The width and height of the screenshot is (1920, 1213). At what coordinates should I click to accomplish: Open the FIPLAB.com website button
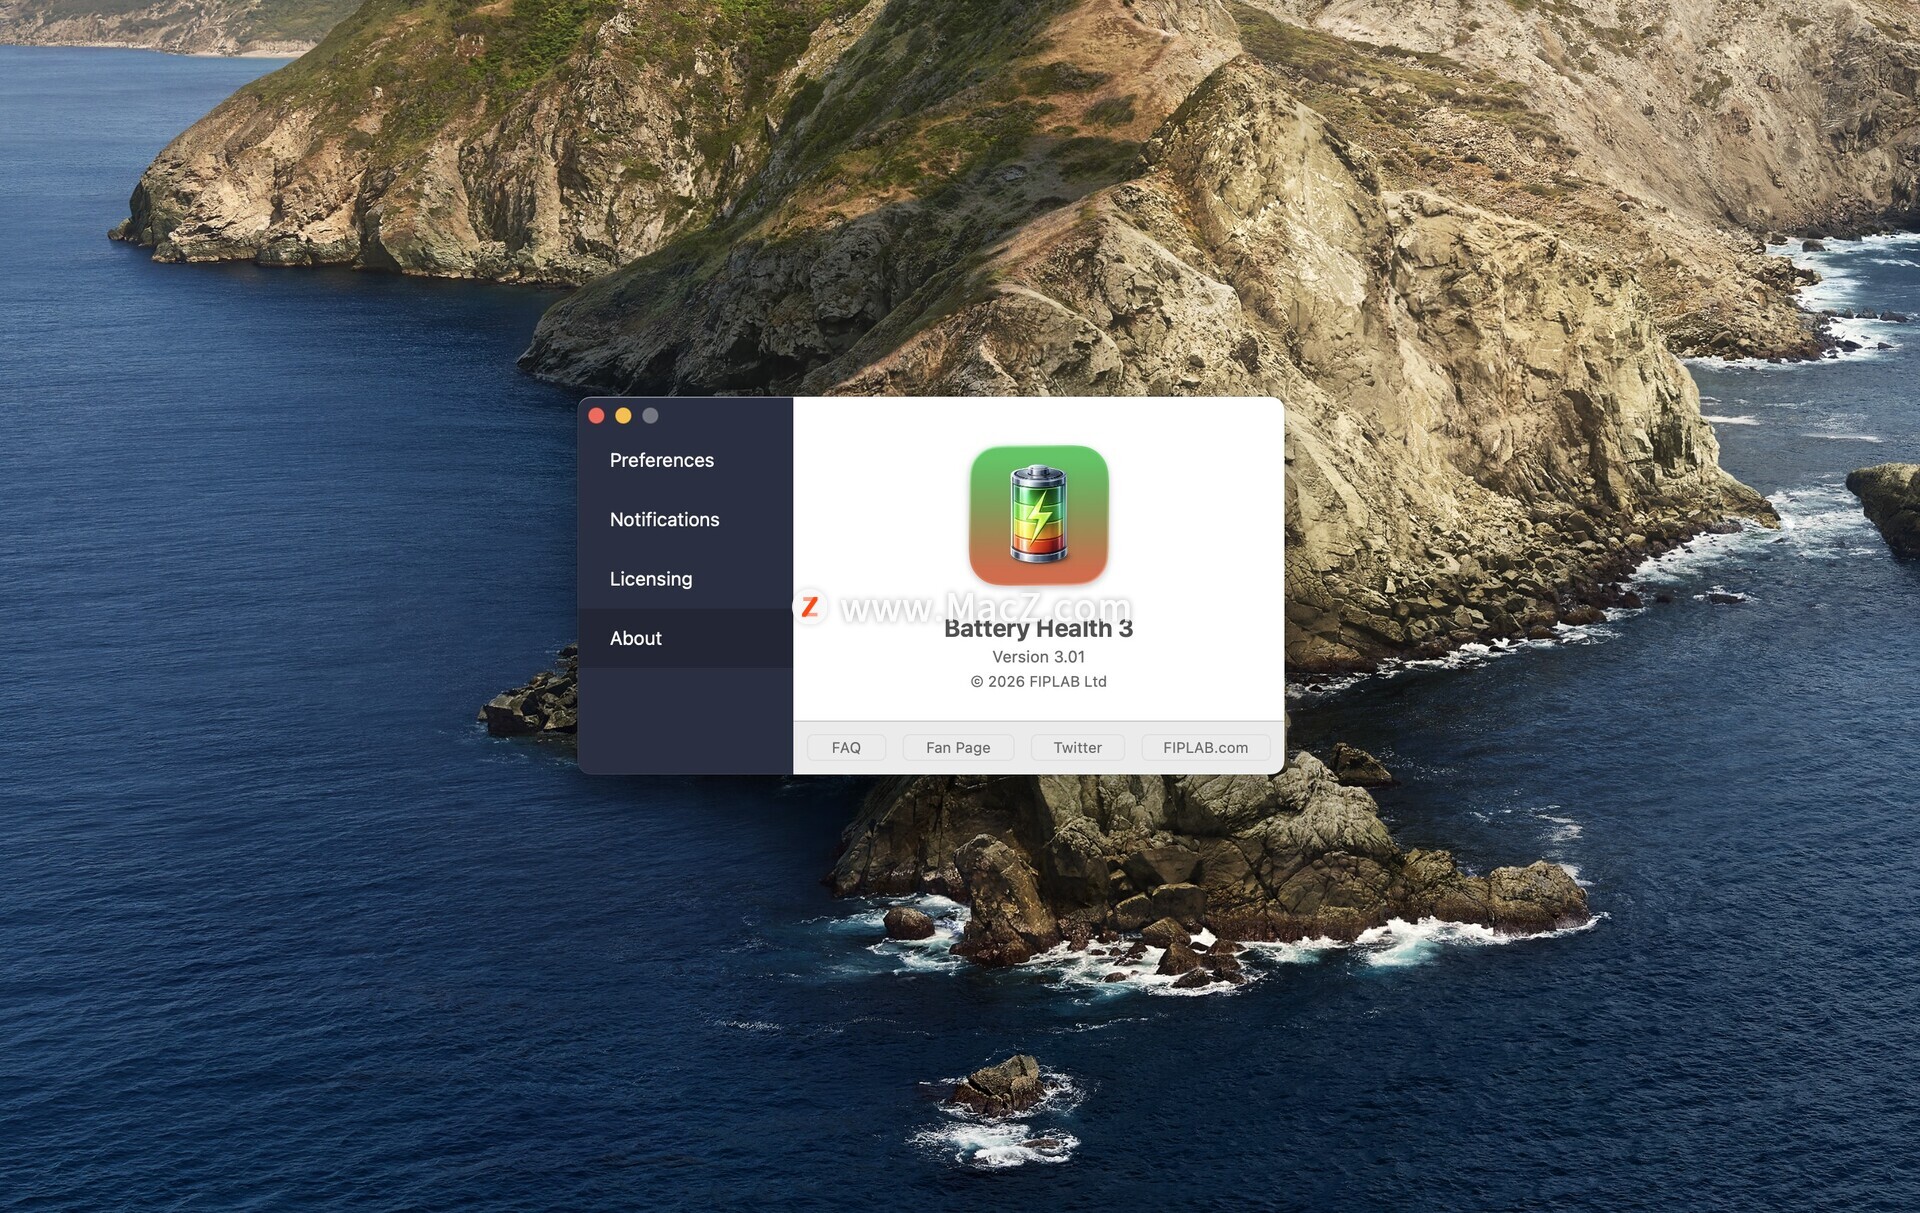1204,747
